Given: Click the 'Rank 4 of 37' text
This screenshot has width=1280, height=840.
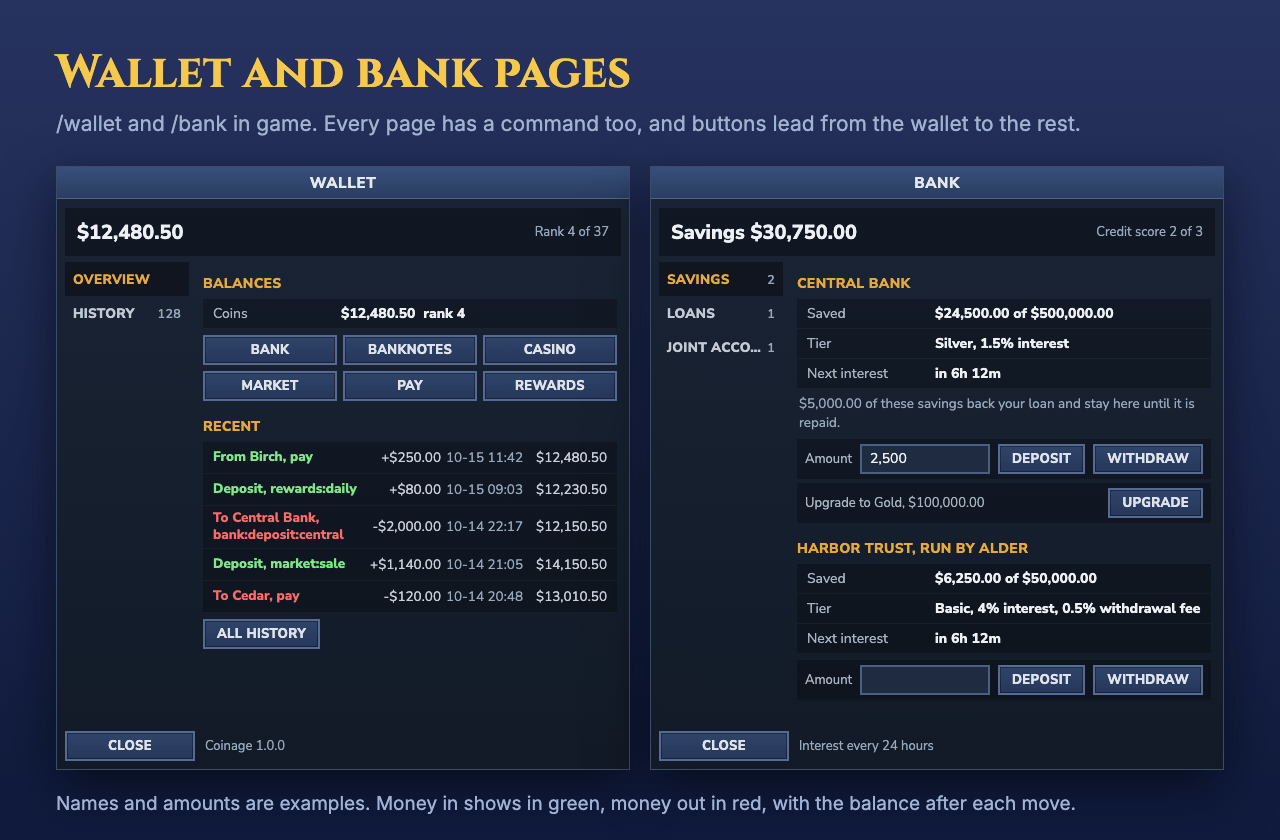Looking at the screenshot, I should click(x=571, y=232).
